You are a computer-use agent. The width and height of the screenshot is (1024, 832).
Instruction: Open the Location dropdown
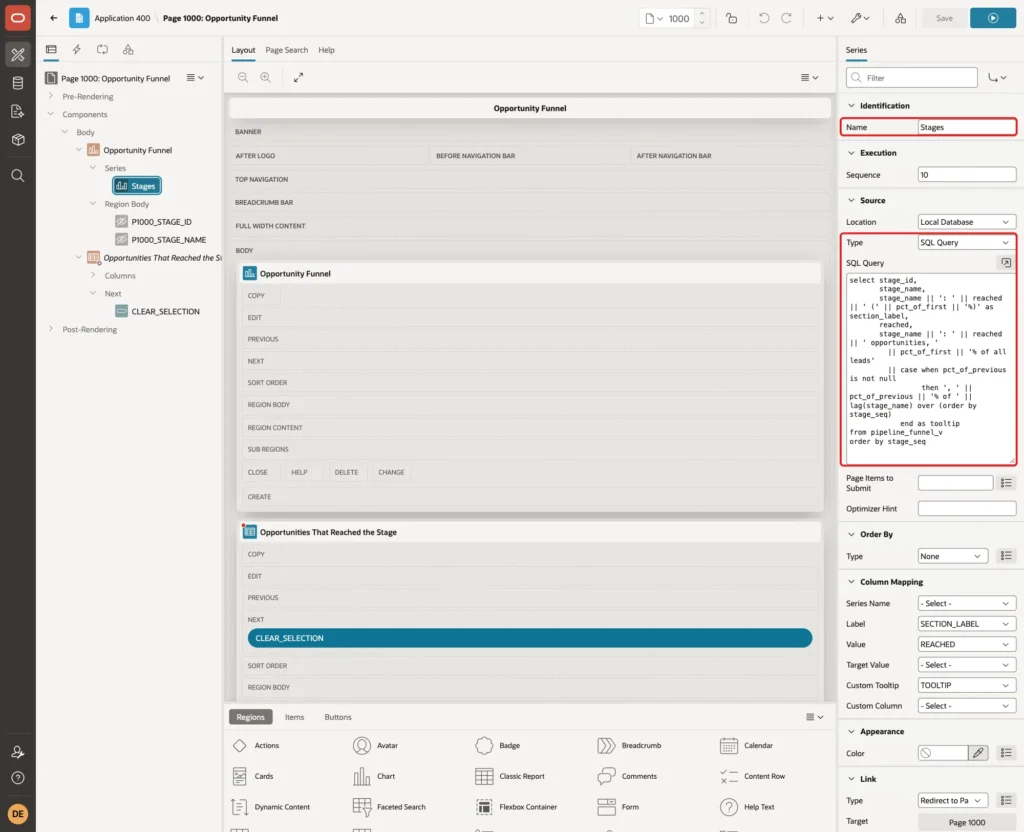[x=967, y=222]
